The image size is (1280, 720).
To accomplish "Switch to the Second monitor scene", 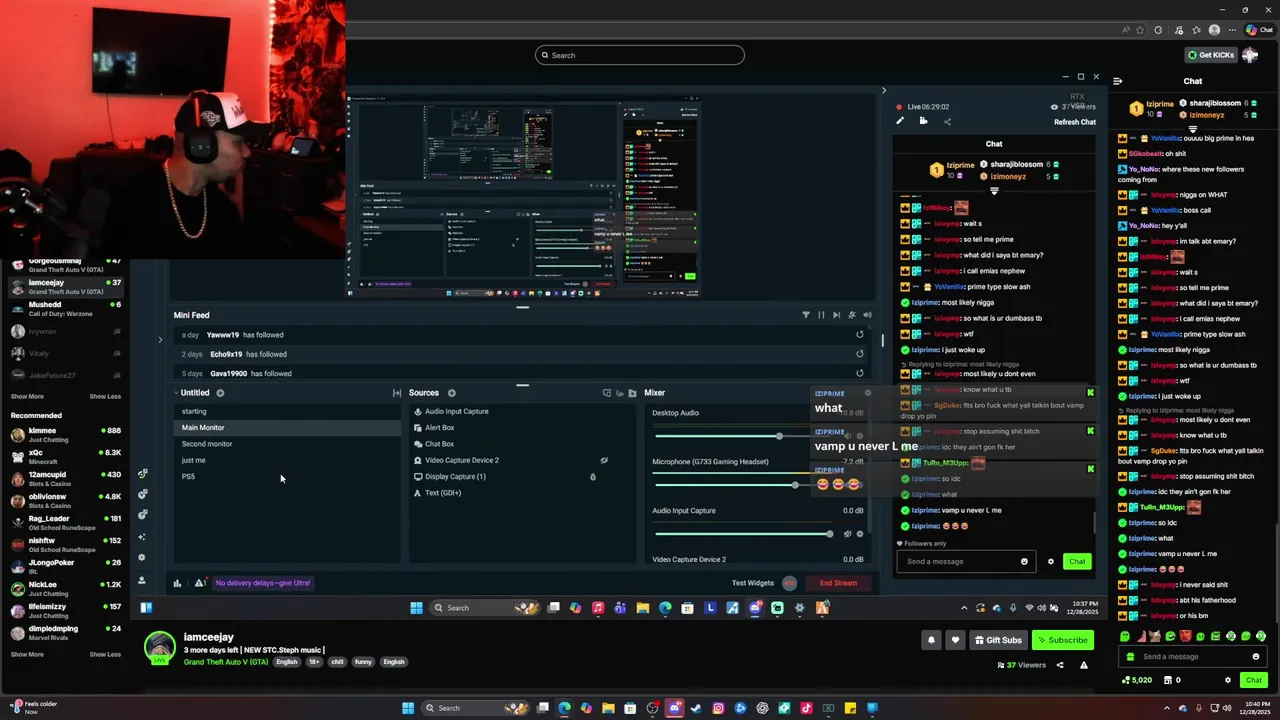I will (x=287, y=444).
